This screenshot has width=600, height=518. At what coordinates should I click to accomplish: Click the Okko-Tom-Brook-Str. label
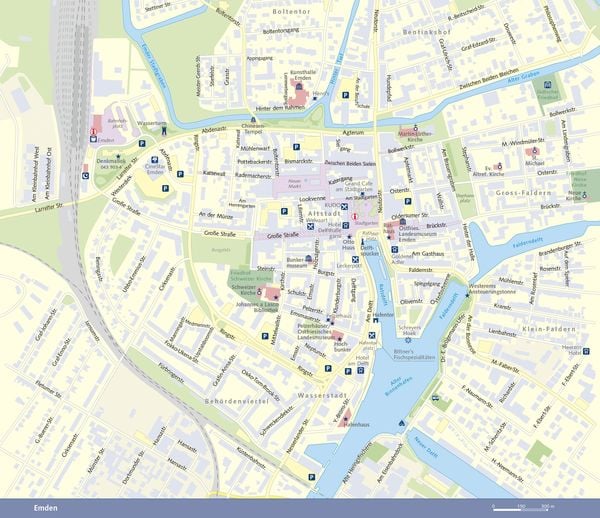point(261,385)
